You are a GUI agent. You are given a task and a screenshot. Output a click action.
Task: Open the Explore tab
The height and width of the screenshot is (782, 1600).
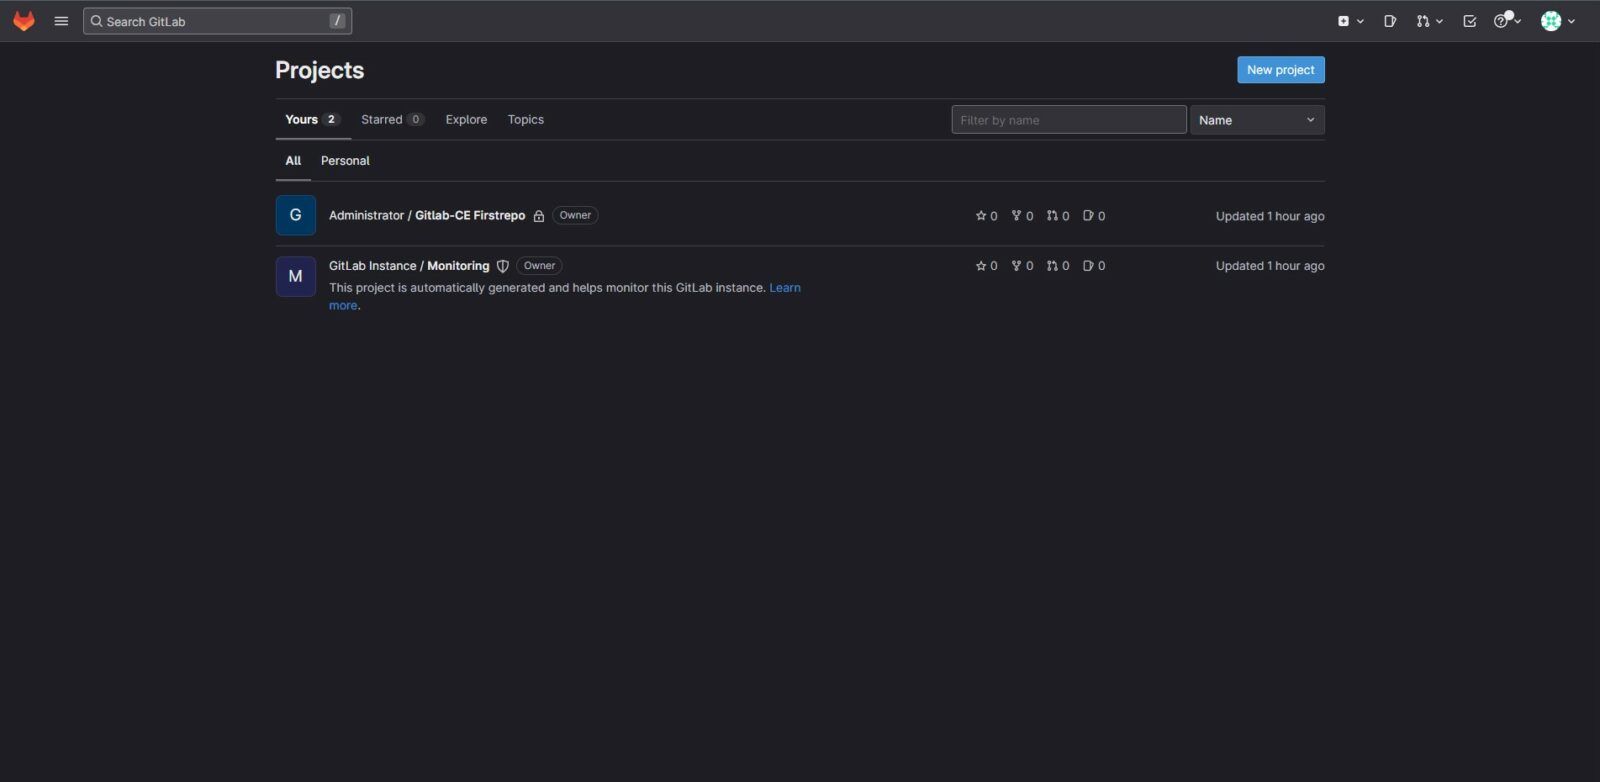coord(466,119)
